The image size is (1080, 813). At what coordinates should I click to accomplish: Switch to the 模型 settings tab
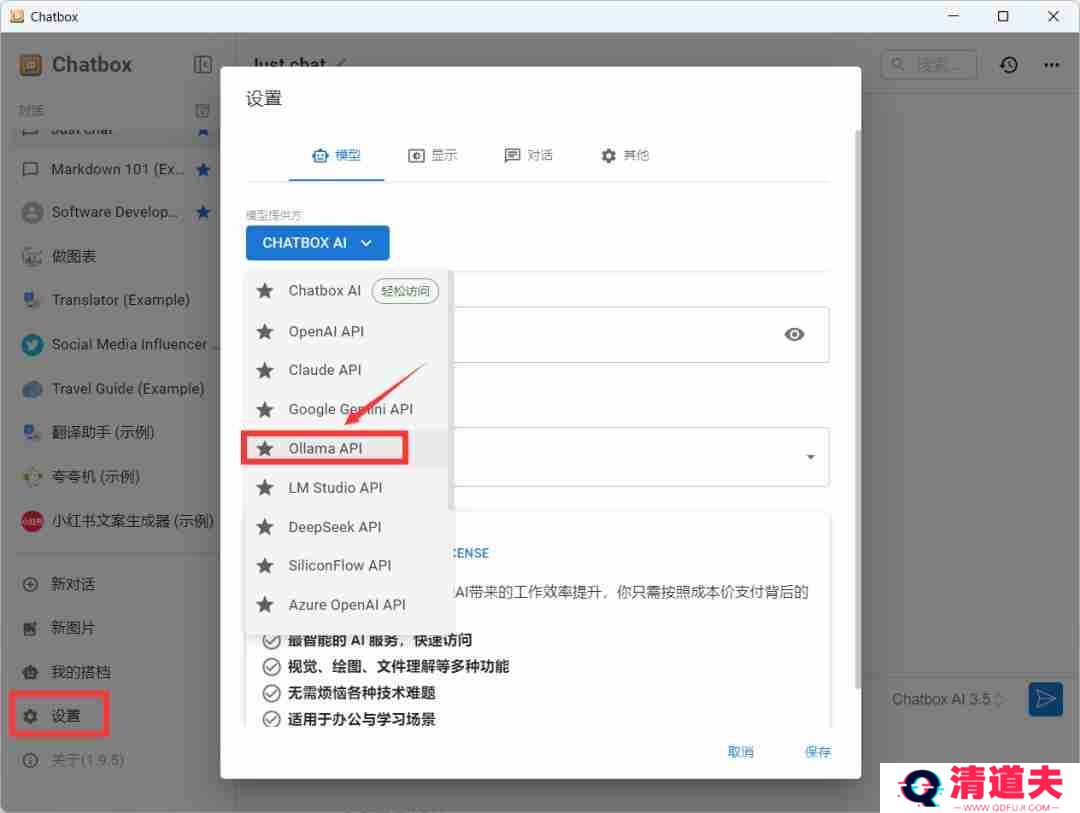pos(336,156)
